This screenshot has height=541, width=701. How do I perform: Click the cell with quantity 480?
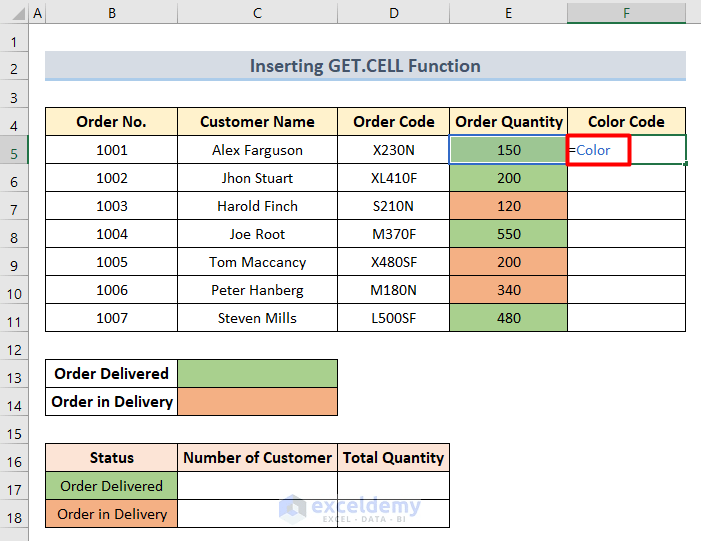click(508, 318)
